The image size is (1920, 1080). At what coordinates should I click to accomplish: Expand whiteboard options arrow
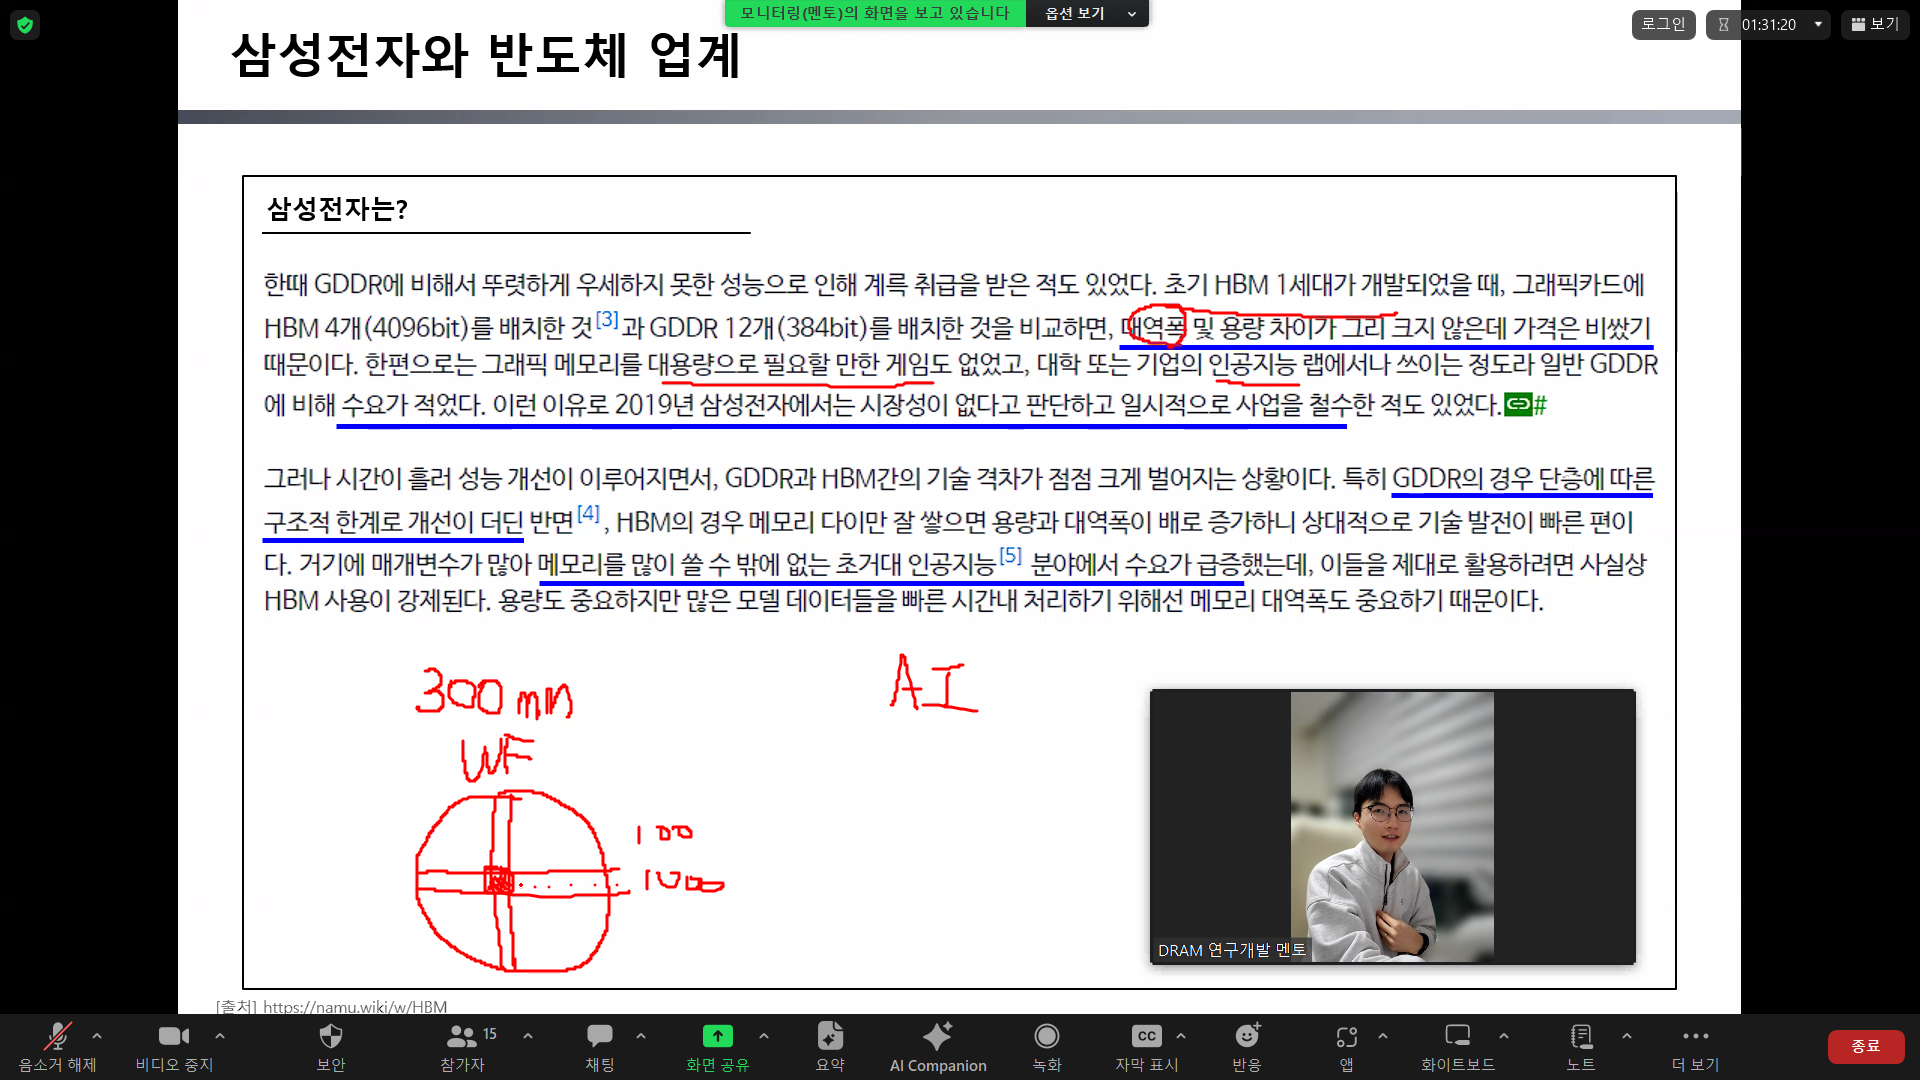pos(1504,1036)
